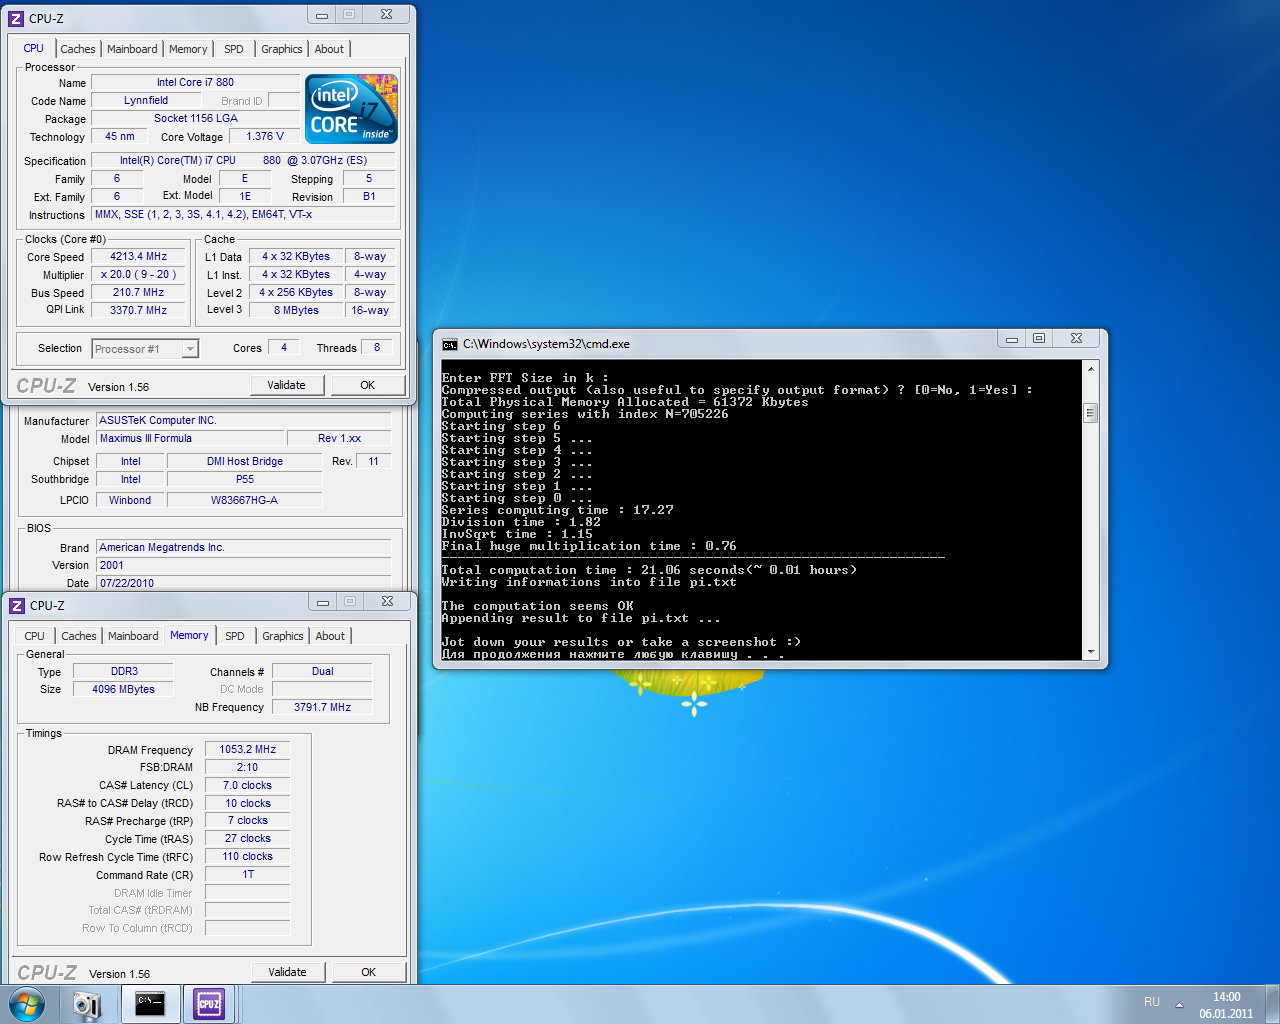Select the CPU tab in top CPU-Z
Screen dimensions: 1280x1024
pos(34,48)
